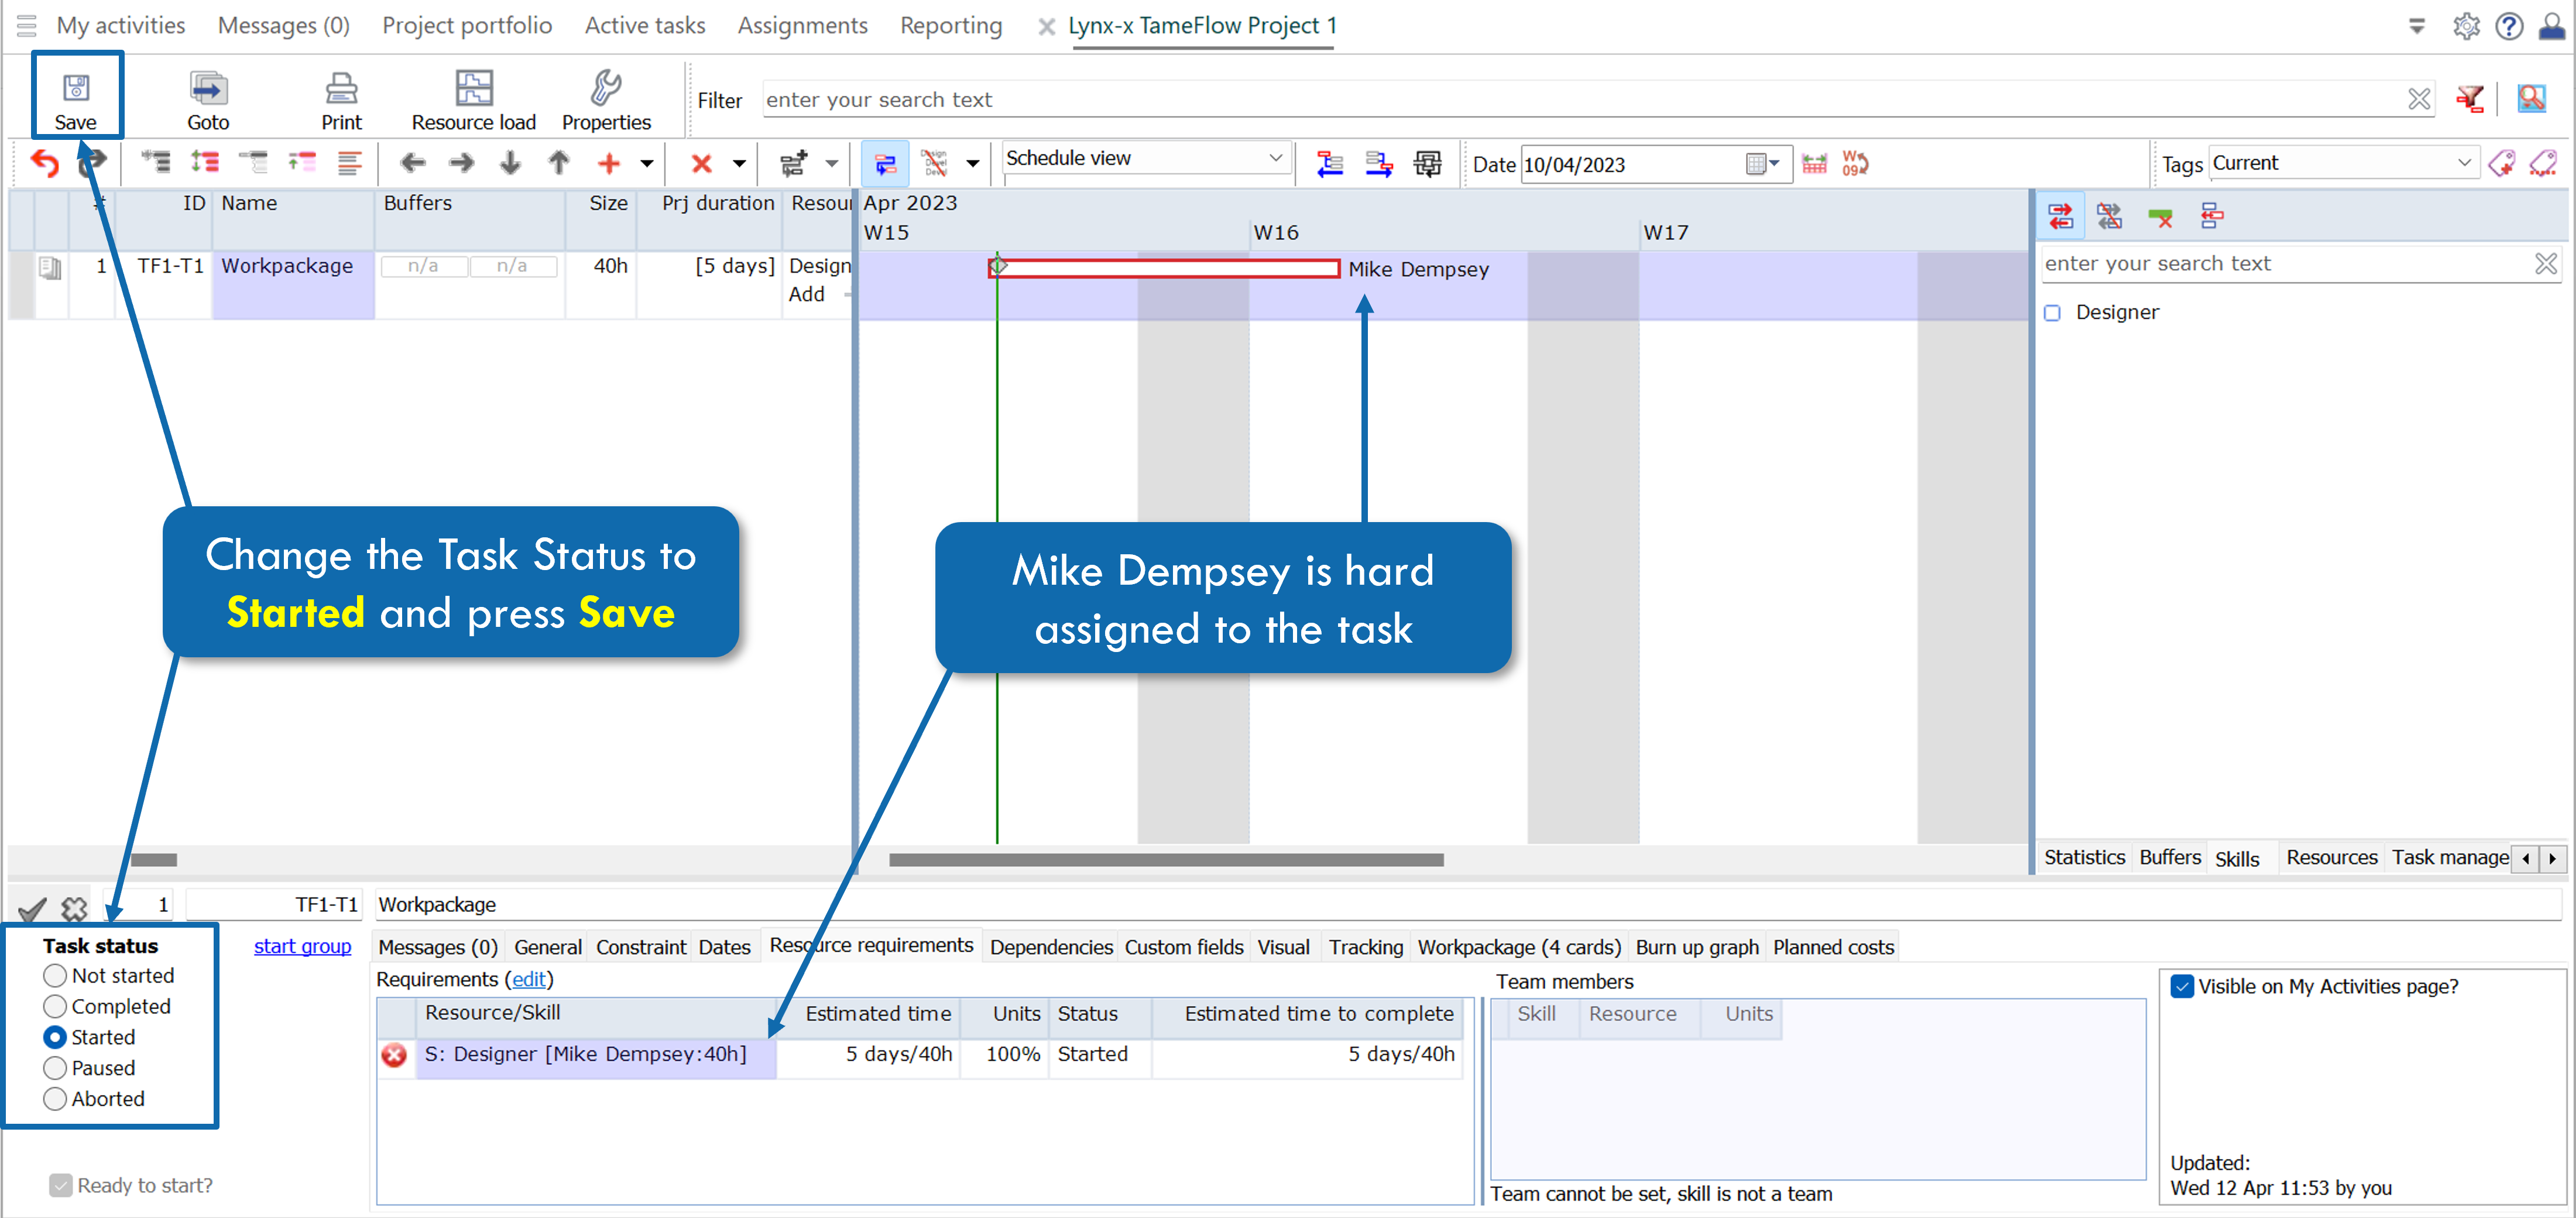Click the checkmark apply icon near task ID

click(x=32, y=909)
